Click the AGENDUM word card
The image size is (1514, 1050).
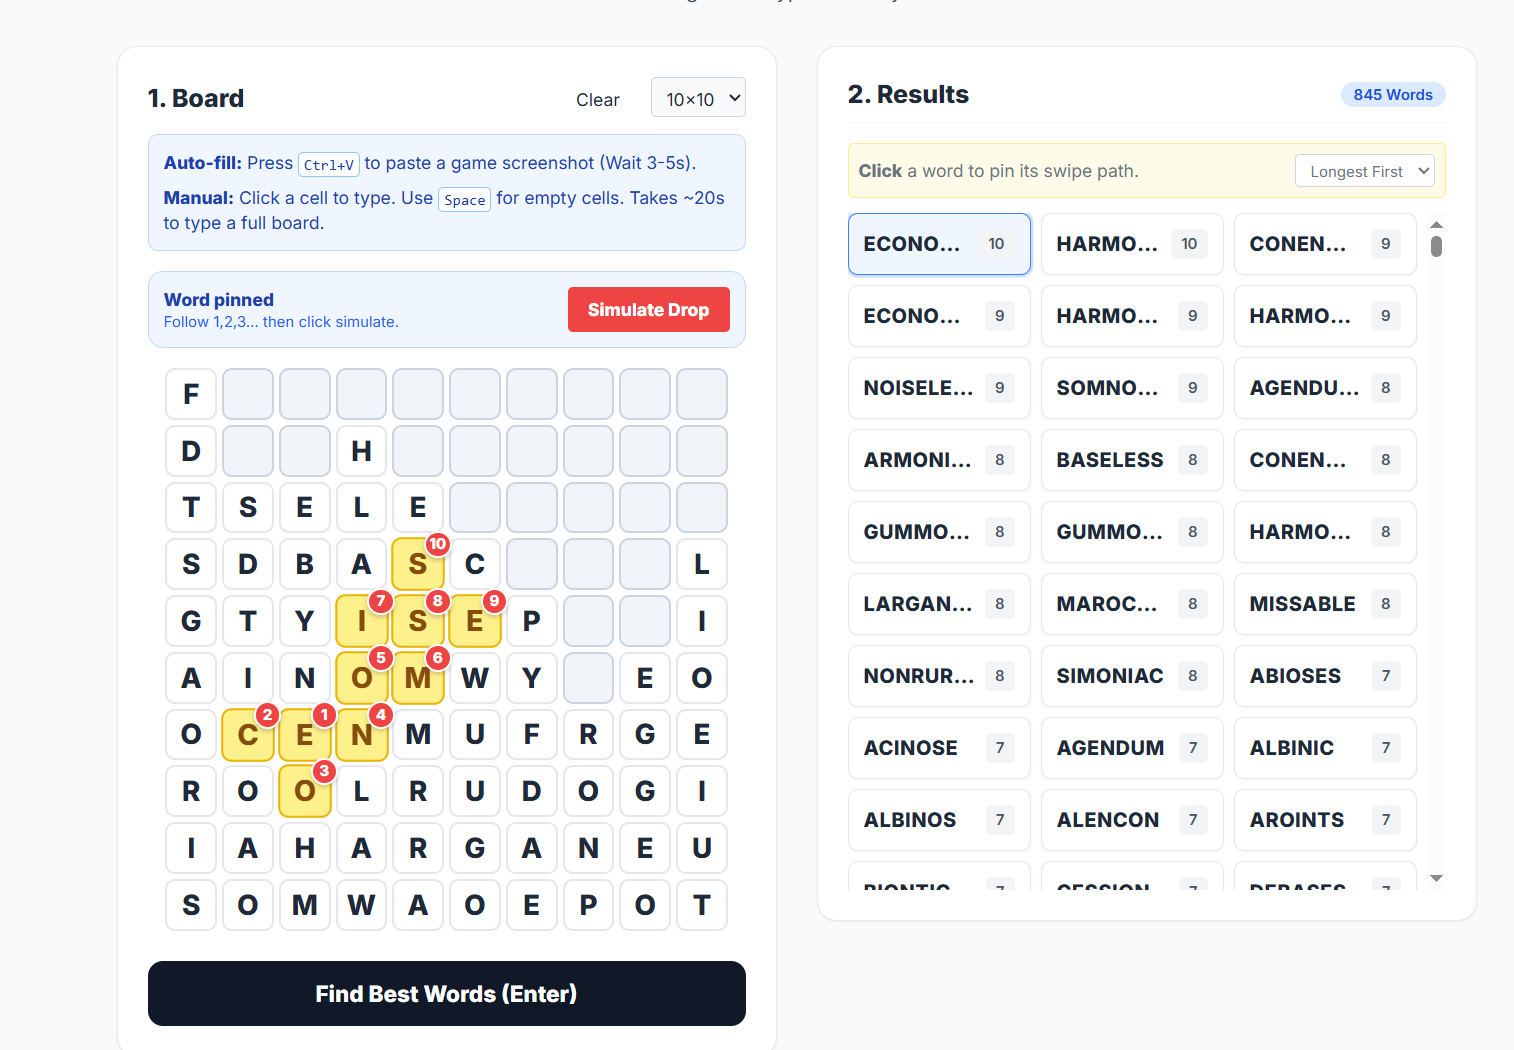[1131, 747]
